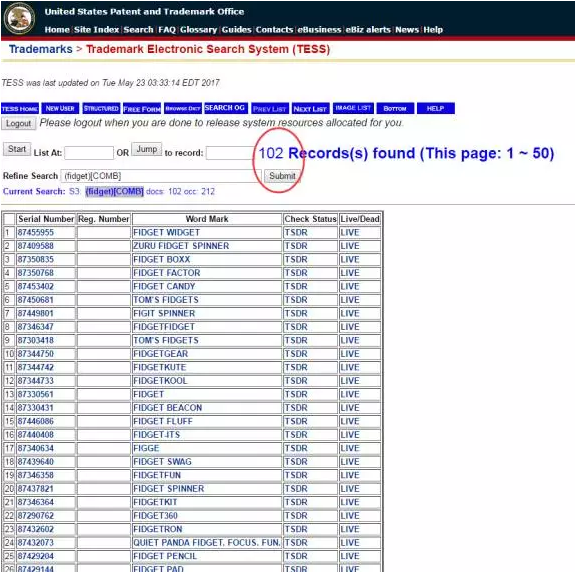Image resolution: width=575 pixels, height=573 pixels.
Task: Open the ZURU FIDGET SPINNER word mark
Action: coord(181,246)
